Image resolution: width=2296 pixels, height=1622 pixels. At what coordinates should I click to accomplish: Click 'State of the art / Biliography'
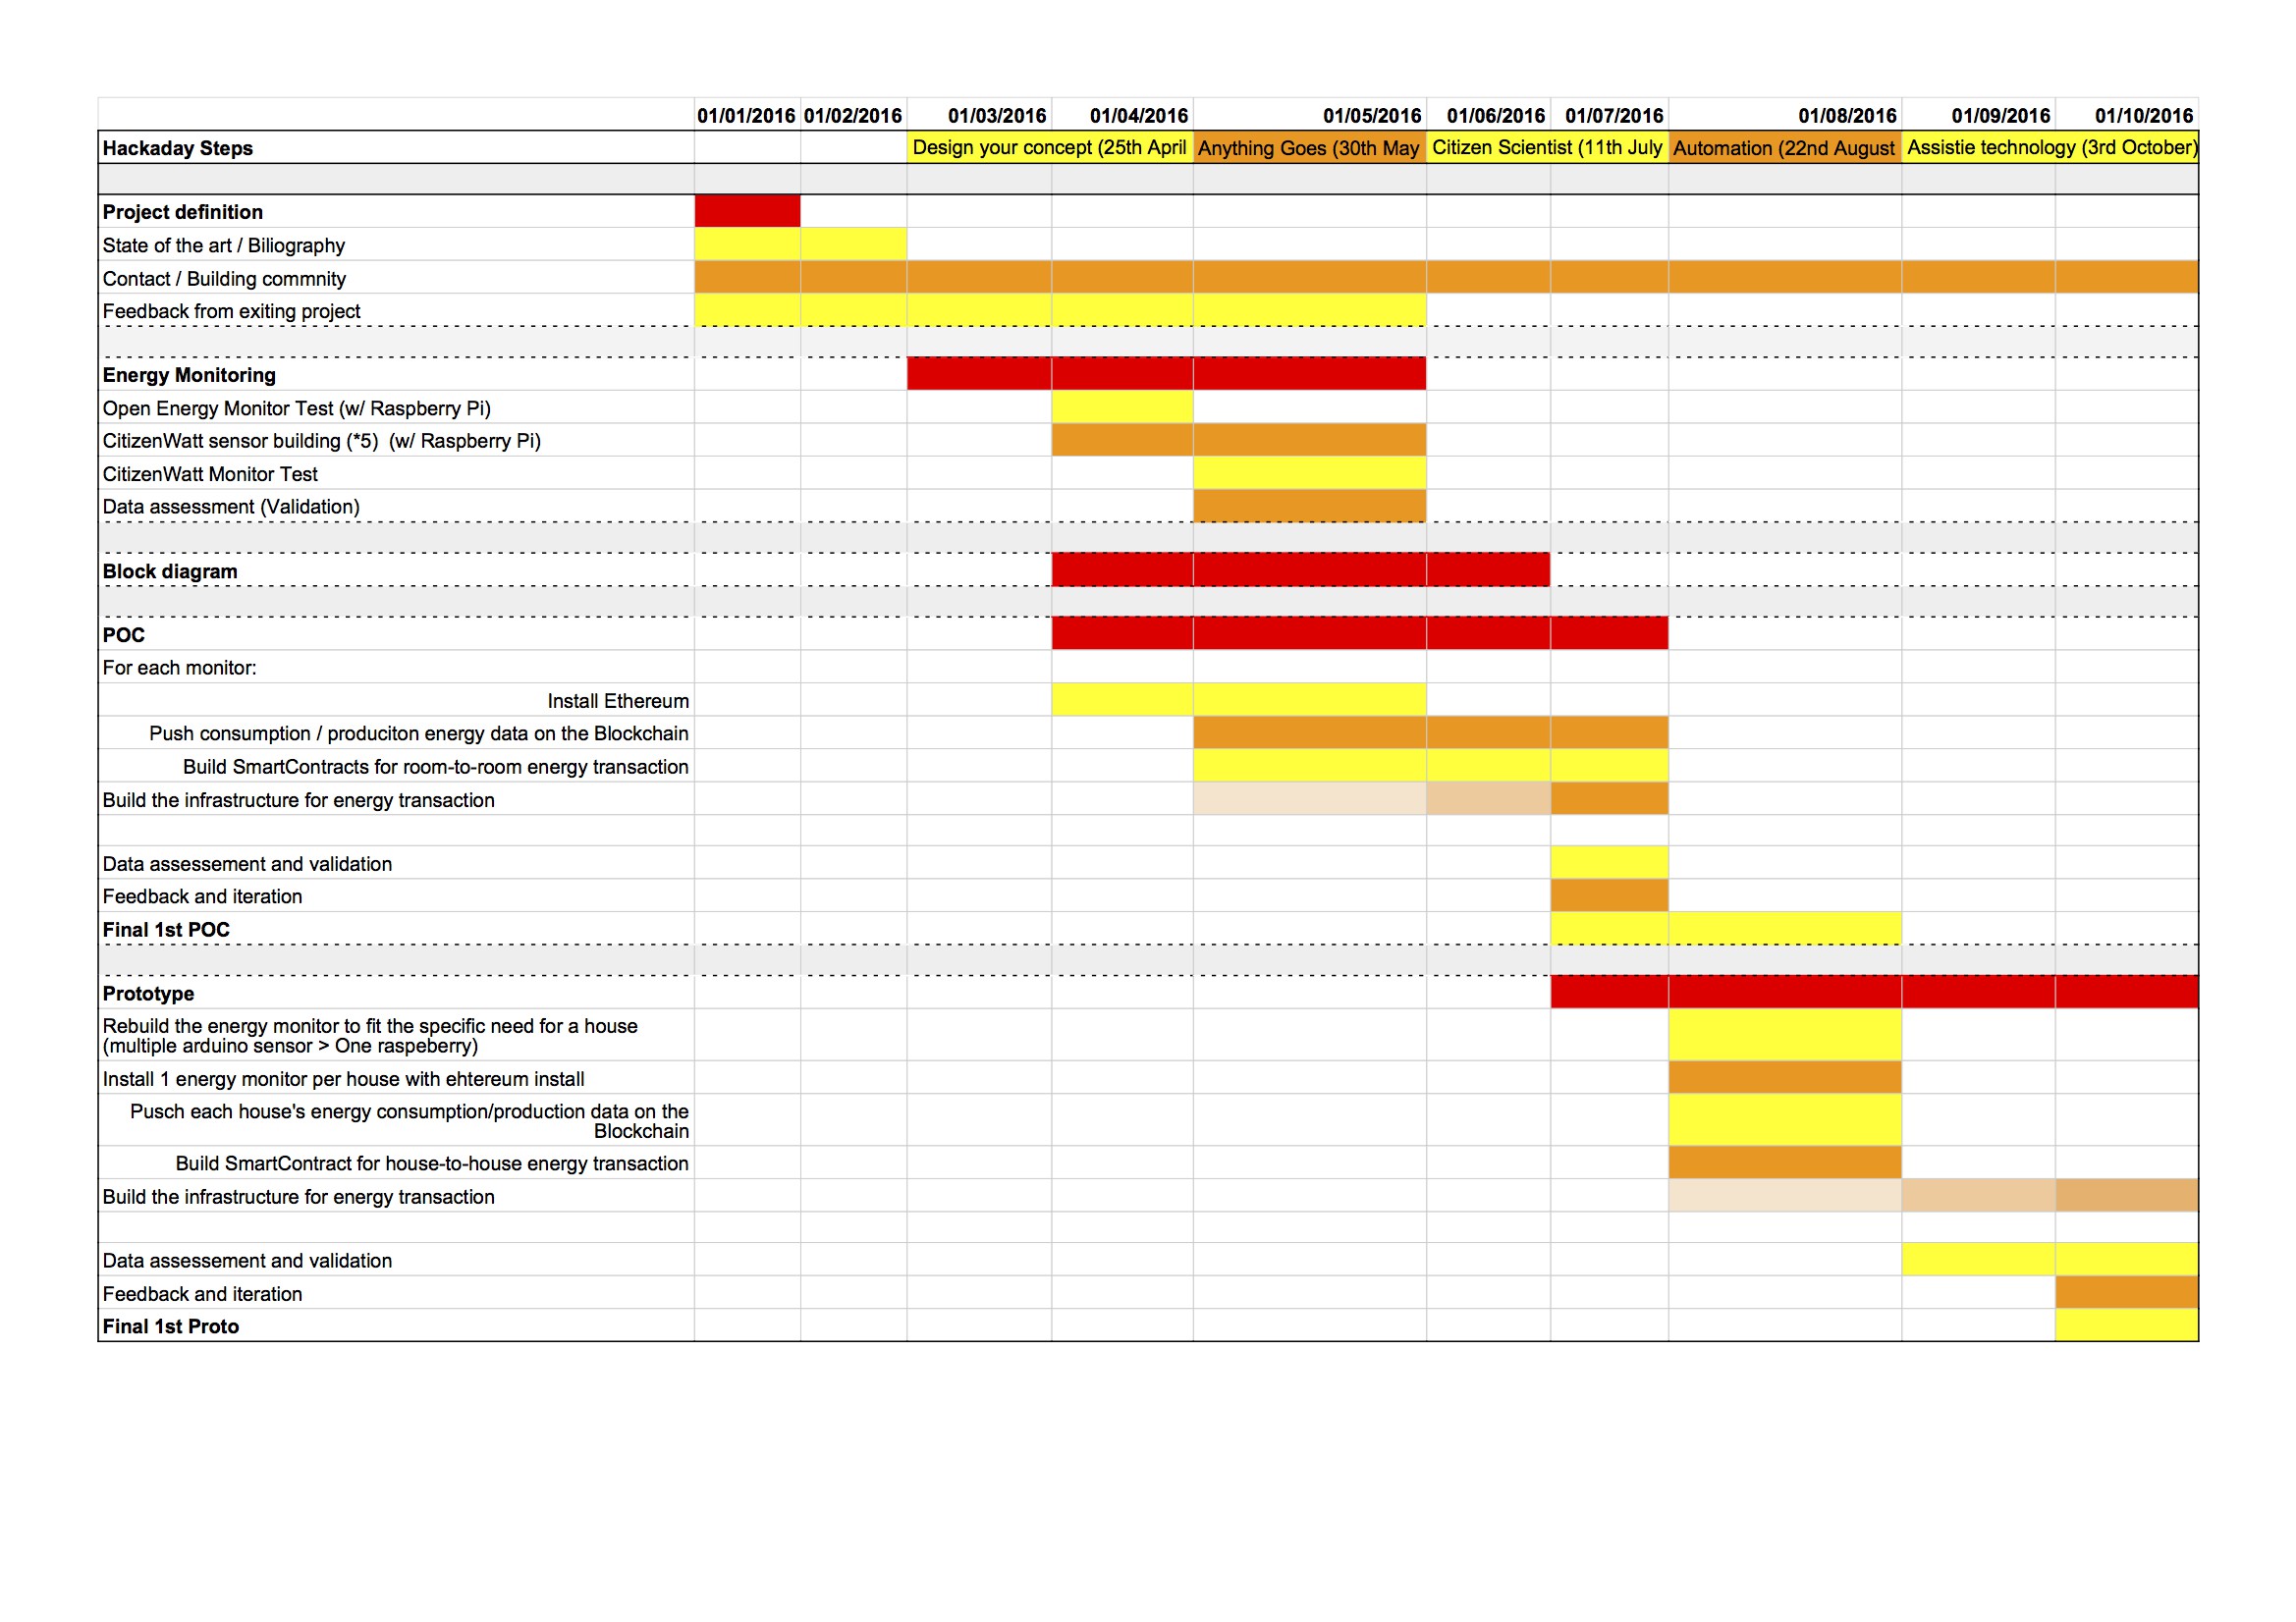point(223,245)
